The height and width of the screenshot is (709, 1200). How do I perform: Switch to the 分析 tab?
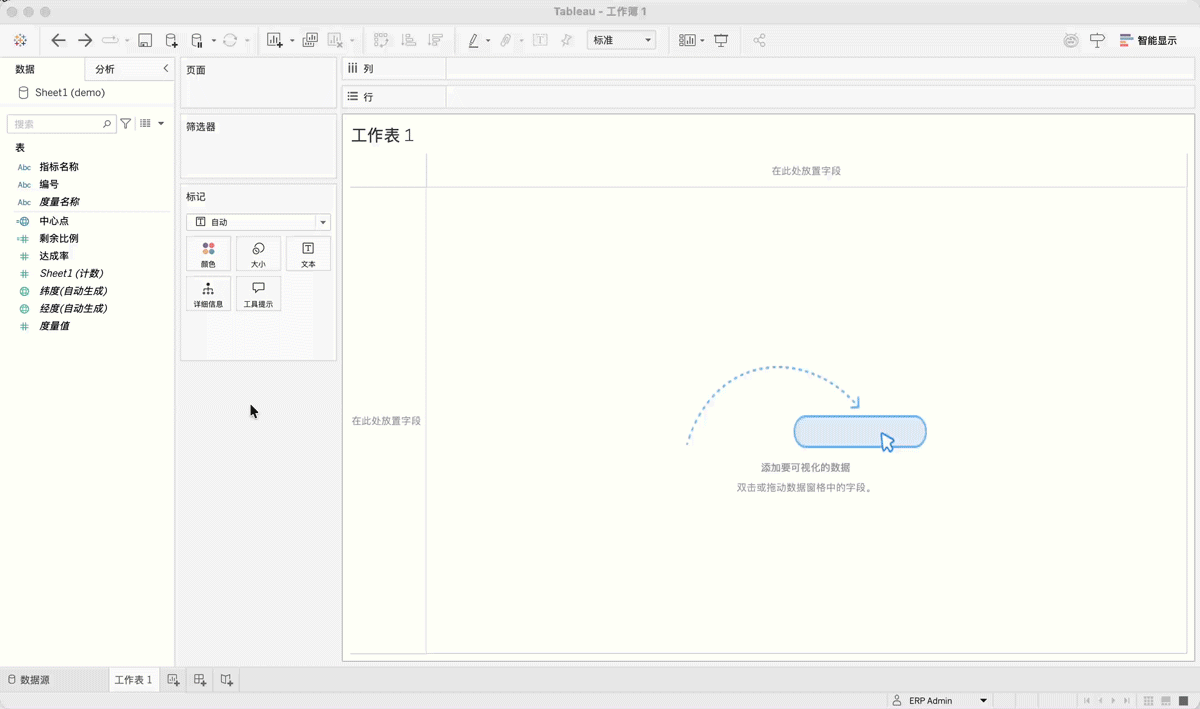[x=105, y=69]
